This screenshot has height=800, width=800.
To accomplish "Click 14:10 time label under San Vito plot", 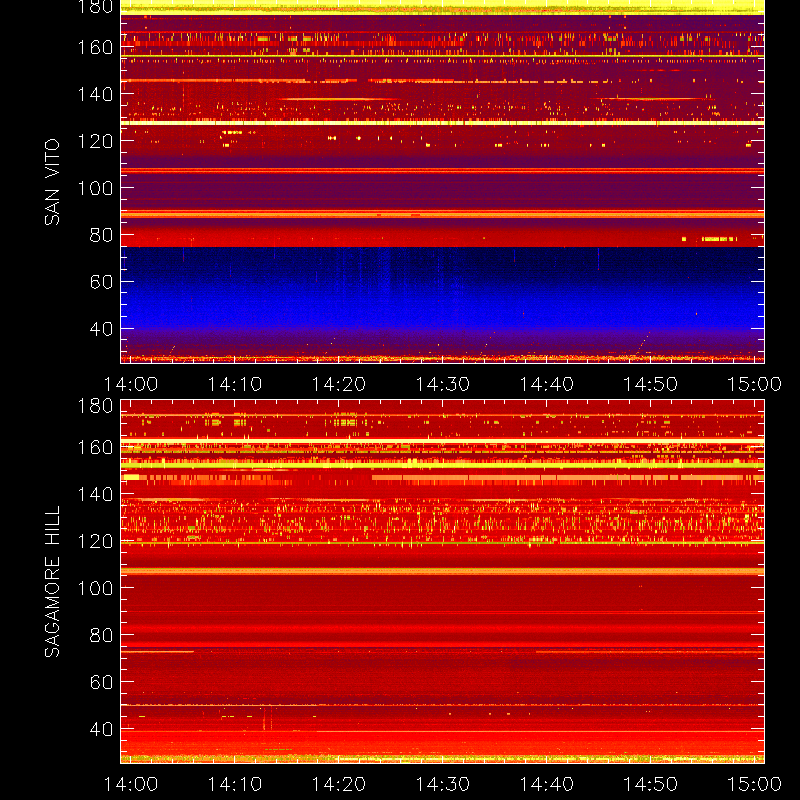I will [235, 384].
